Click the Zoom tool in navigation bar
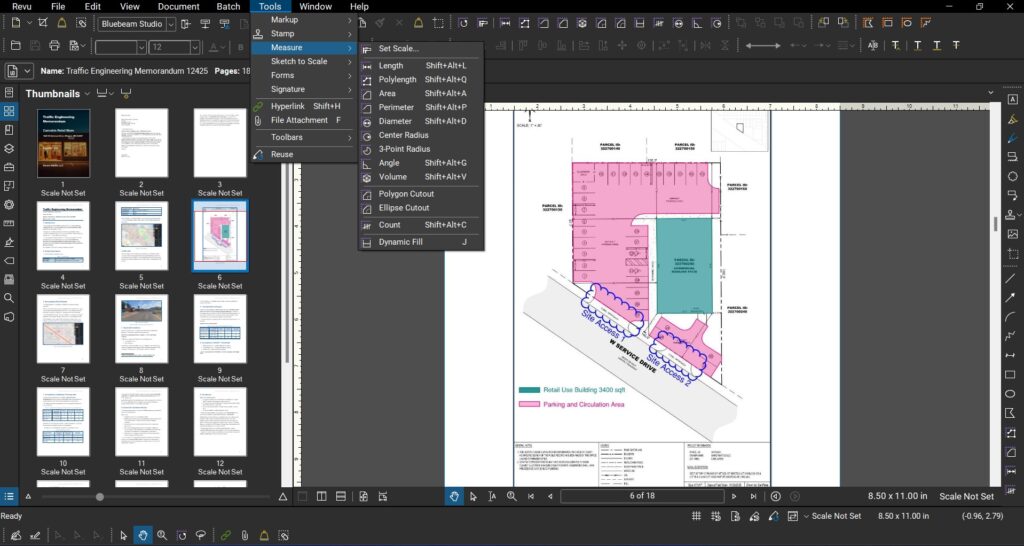This screenshot has width=1024, height=546. click(511, 496)
